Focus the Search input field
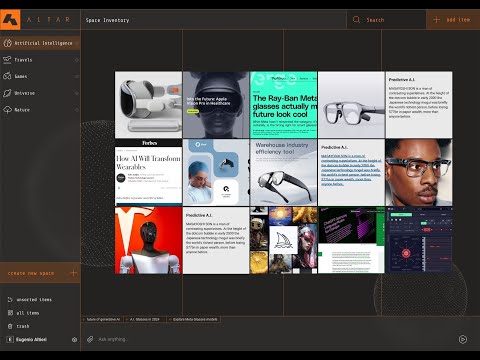480x360 pixels. tap(387, 20)
